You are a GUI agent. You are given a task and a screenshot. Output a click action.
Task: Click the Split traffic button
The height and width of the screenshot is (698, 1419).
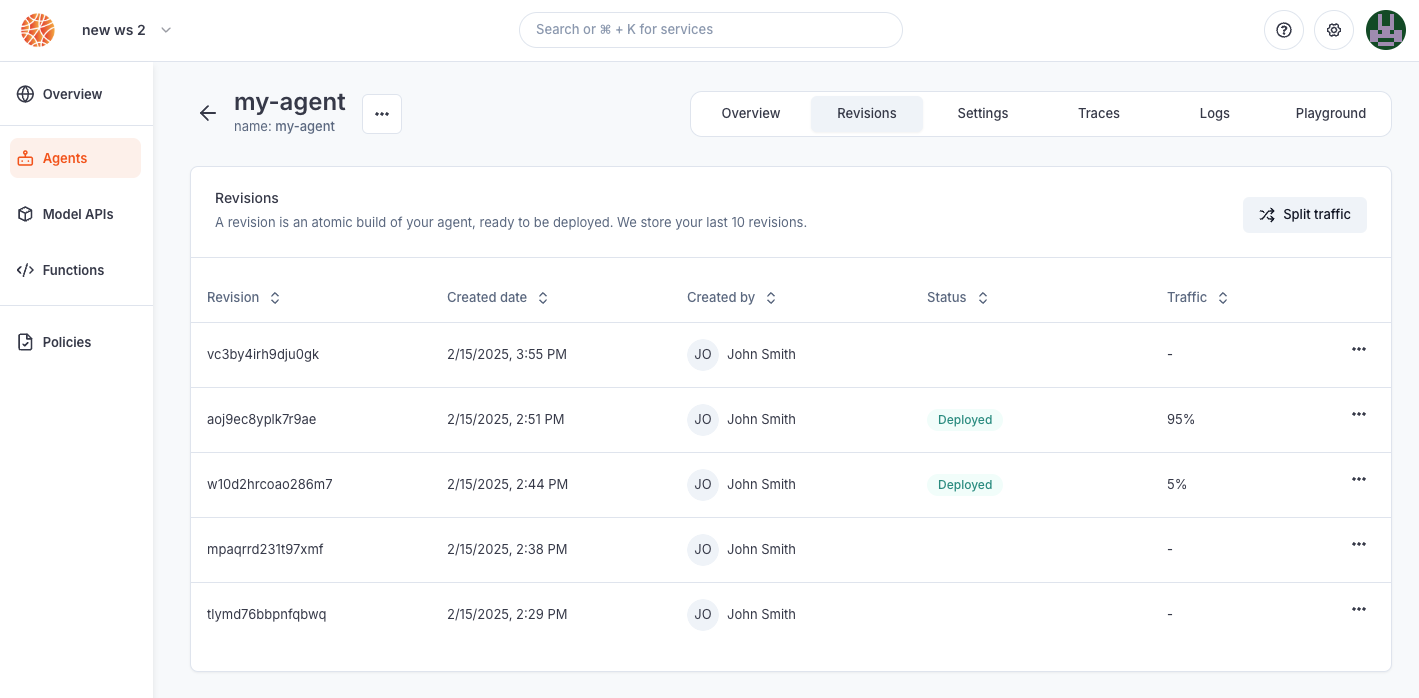coord(1305,215)
